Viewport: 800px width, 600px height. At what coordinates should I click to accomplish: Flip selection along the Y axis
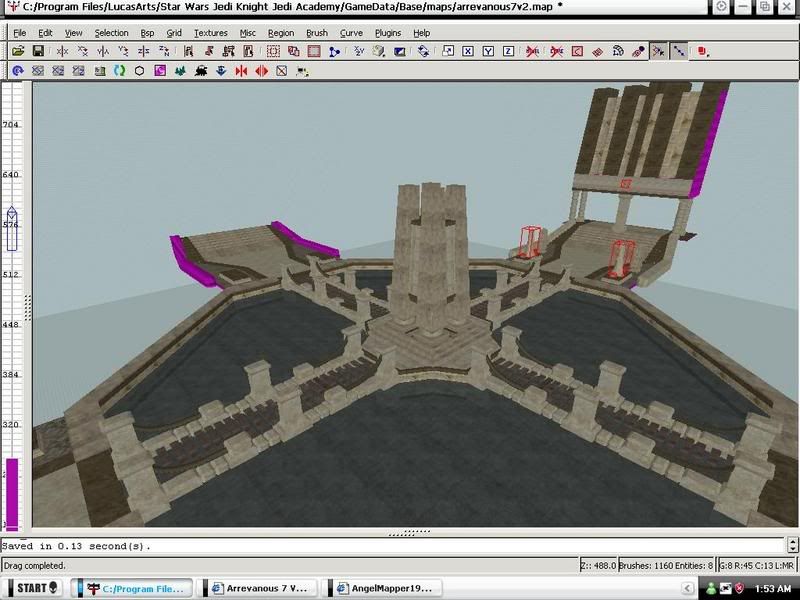pyautogui.click(x=103, y=51)
